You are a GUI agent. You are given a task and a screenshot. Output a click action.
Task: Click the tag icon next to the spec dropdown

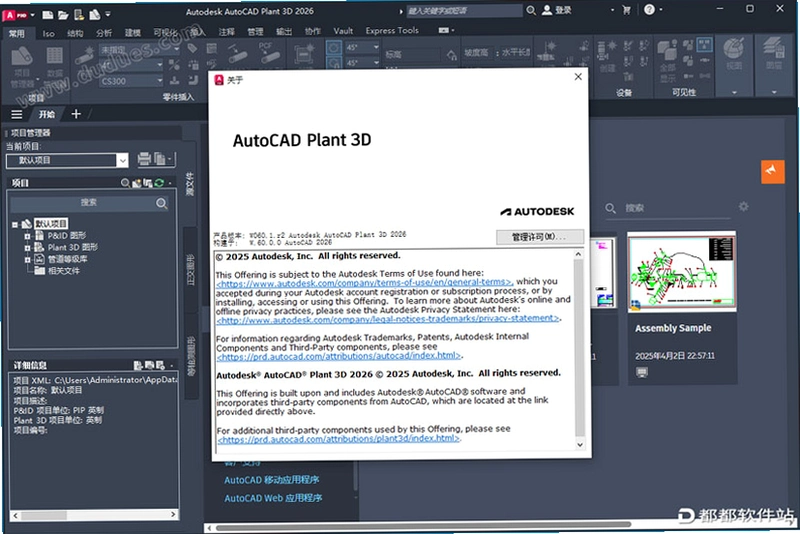click(192, 48)
